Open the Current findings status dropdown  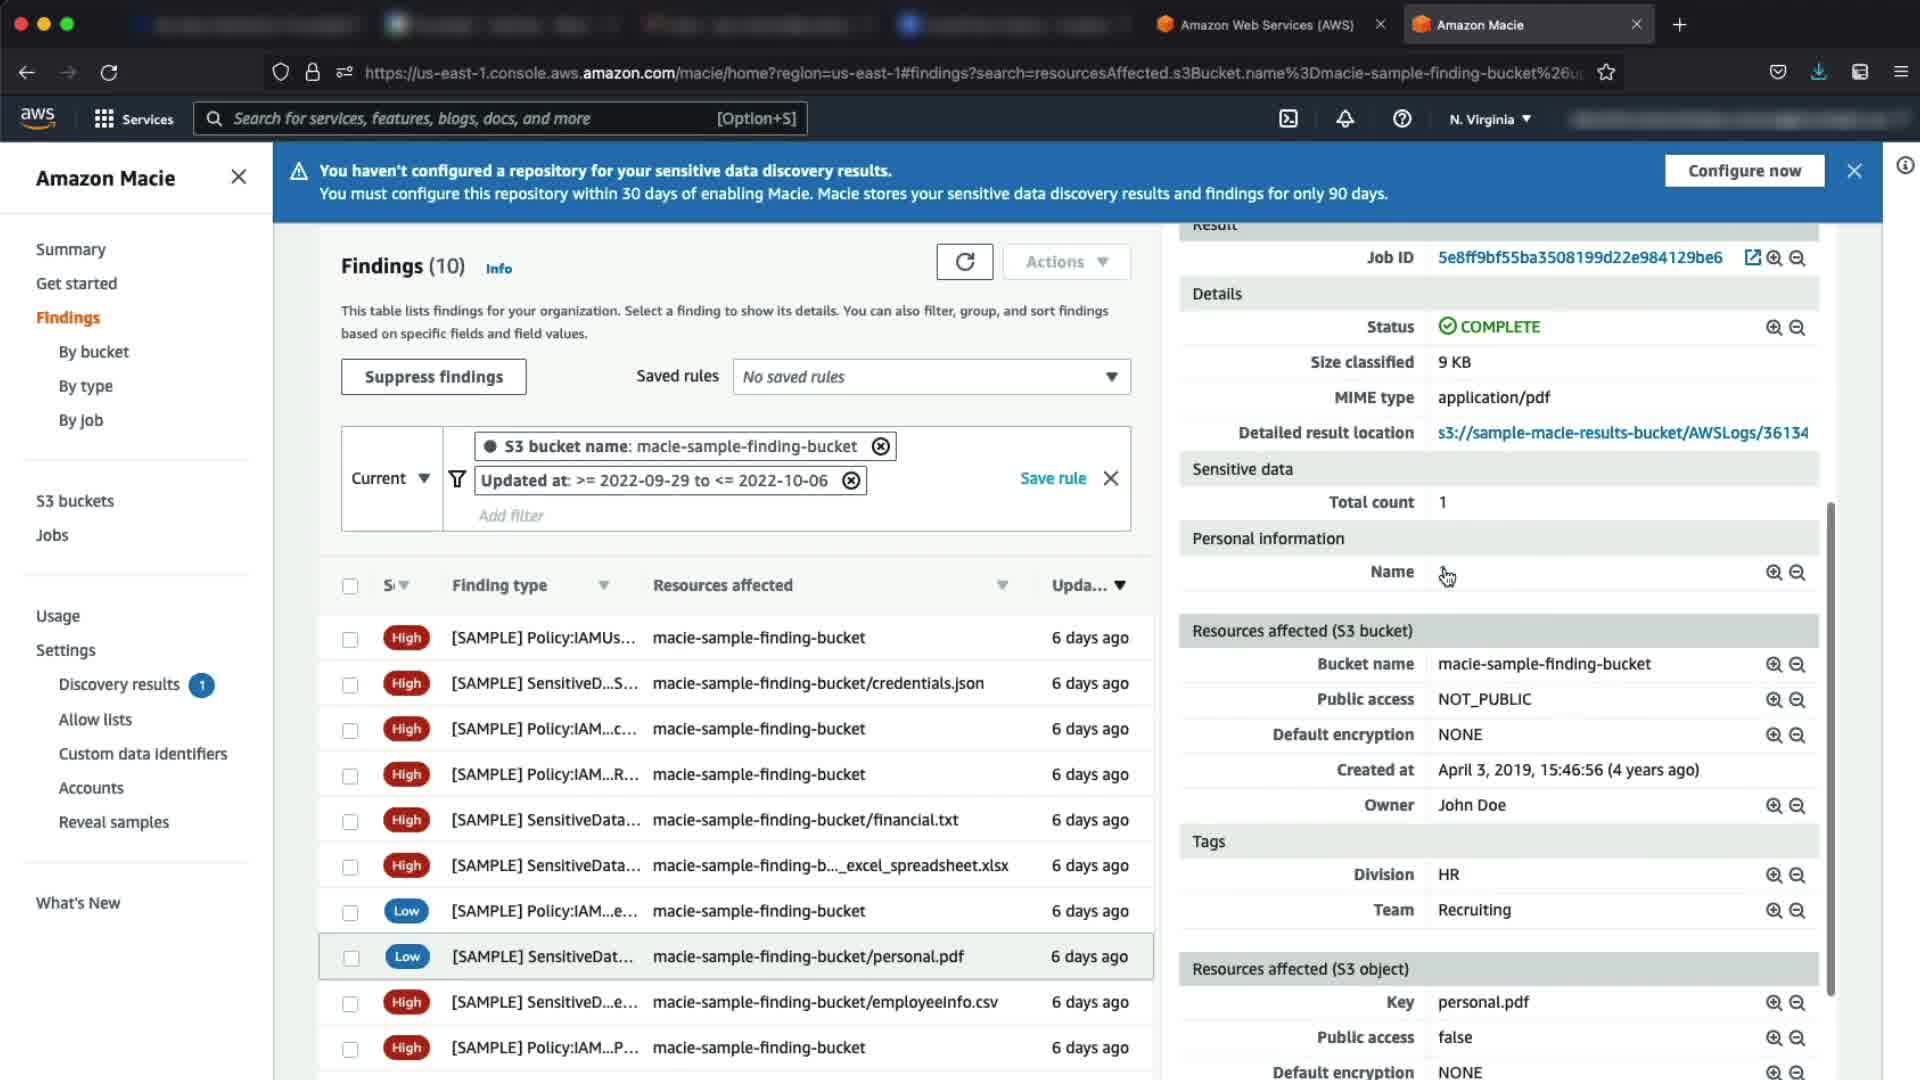[391, 479]
